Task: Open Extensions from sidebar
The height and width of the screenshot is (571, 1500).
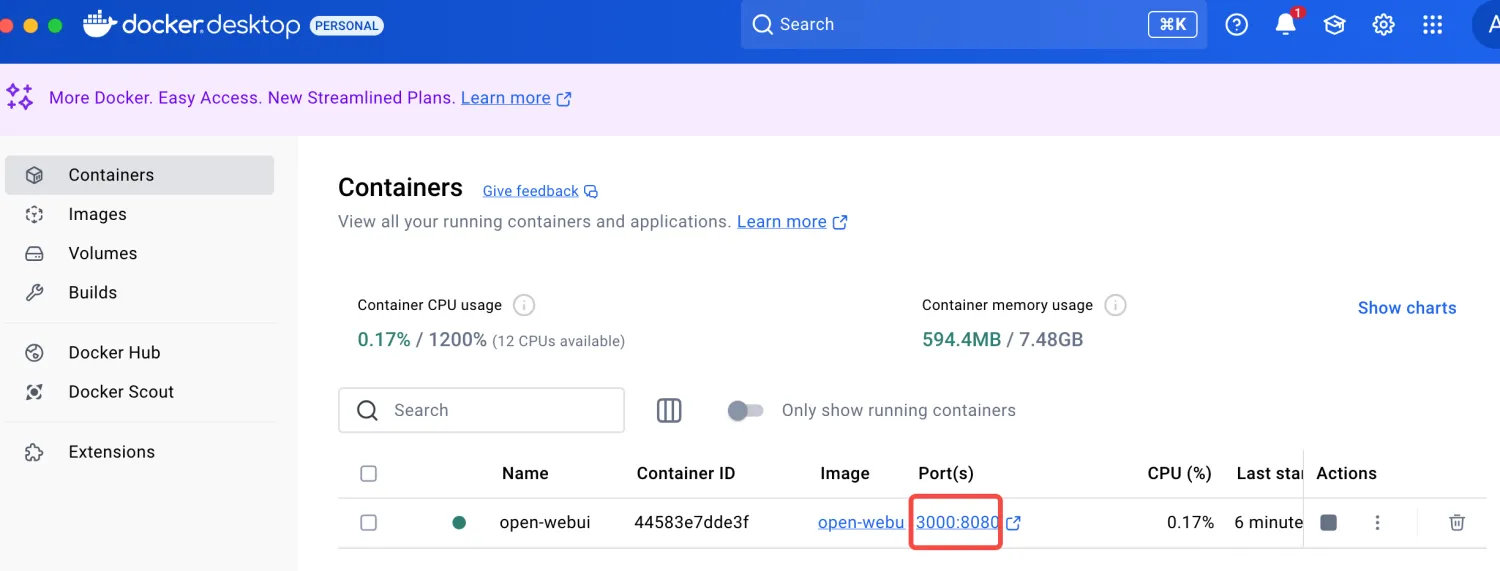Action: click(x=139, y=452)
